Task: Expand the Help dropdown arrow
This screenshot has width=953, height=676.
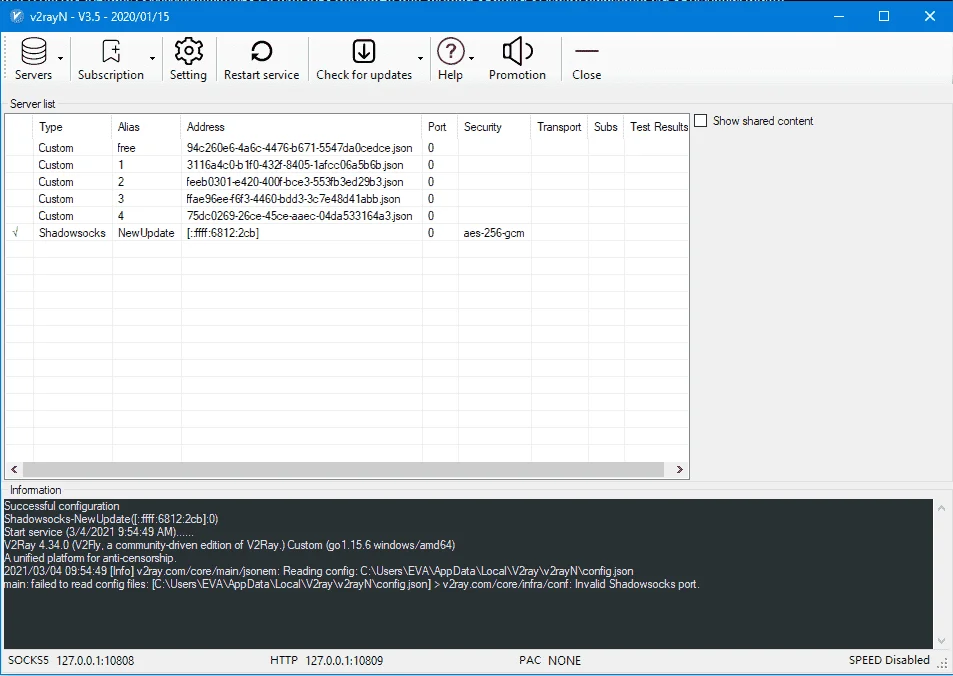Action: point(472,58)
